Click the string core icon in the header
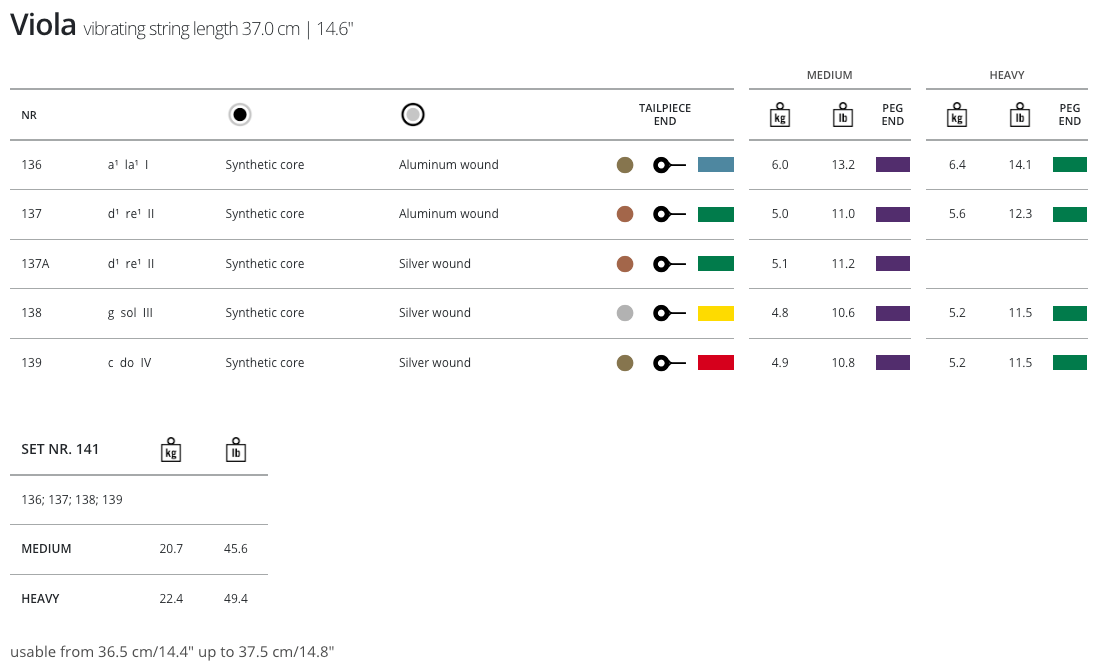The image size is (1094, 670). 239,115
